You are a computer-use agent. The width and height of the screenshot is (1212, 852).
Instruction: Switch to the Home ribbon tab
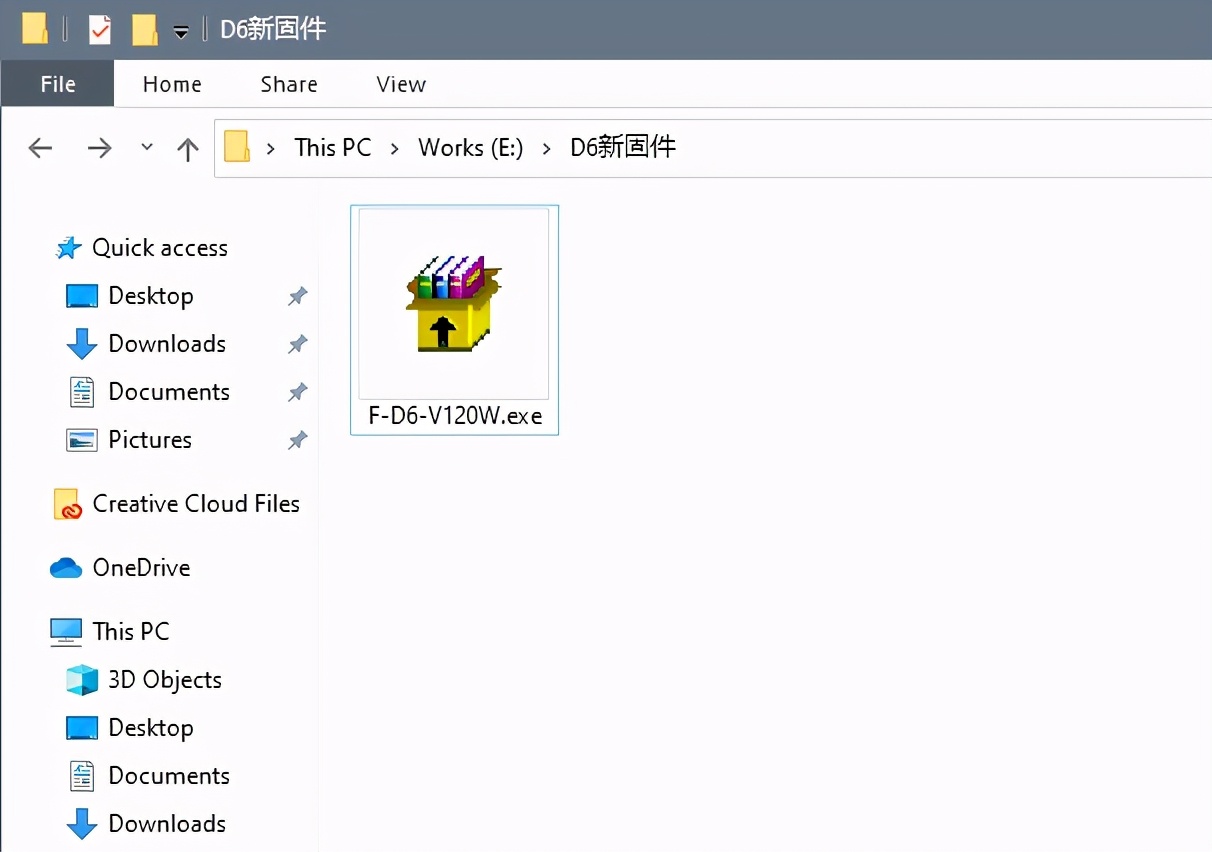coord(172,84)
